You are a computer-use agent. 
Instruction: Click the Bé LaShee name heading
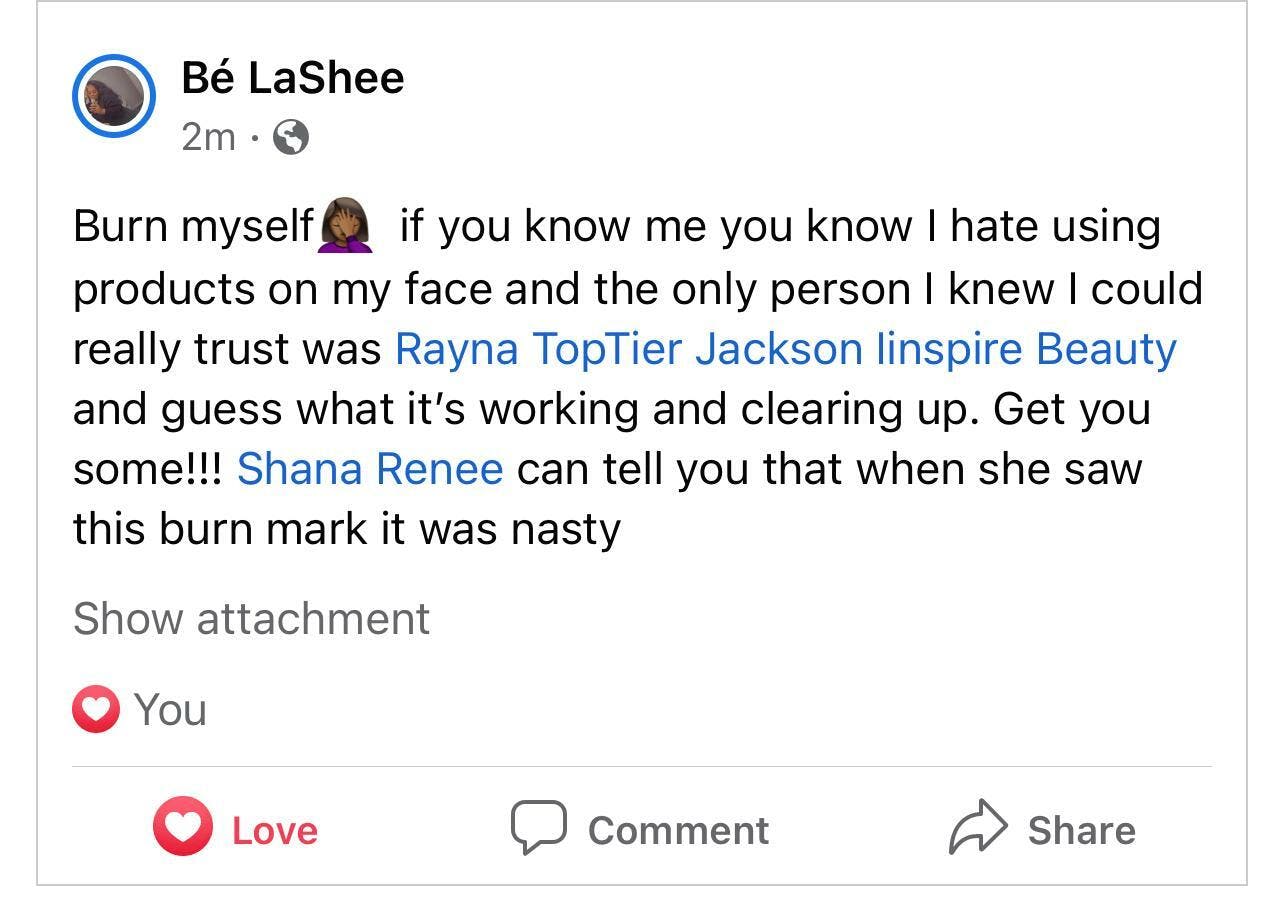tap(293, 78)
